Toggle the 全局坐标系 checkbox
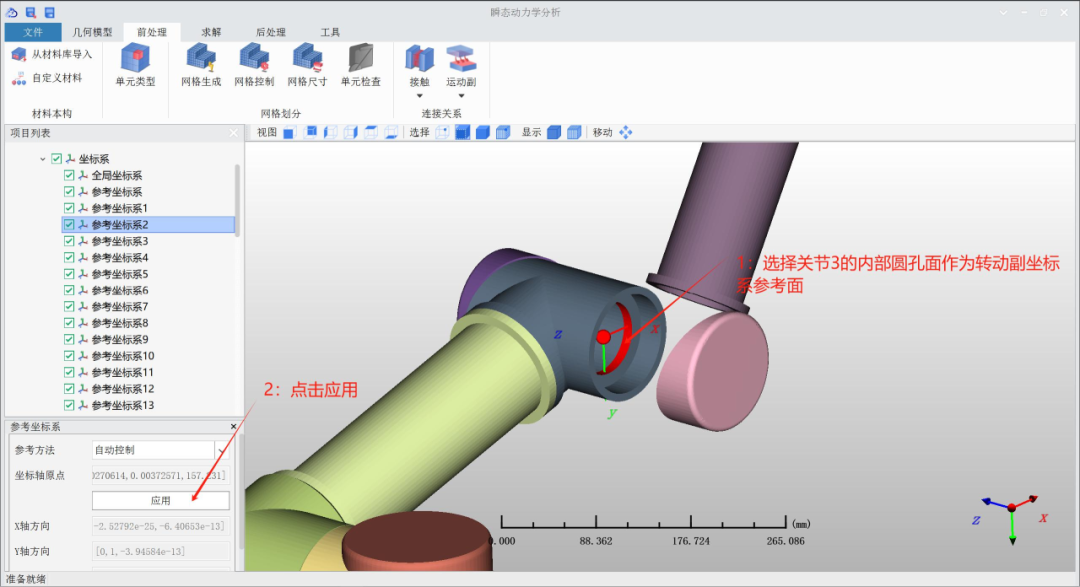1080x587 pixels. click(69, 176)
